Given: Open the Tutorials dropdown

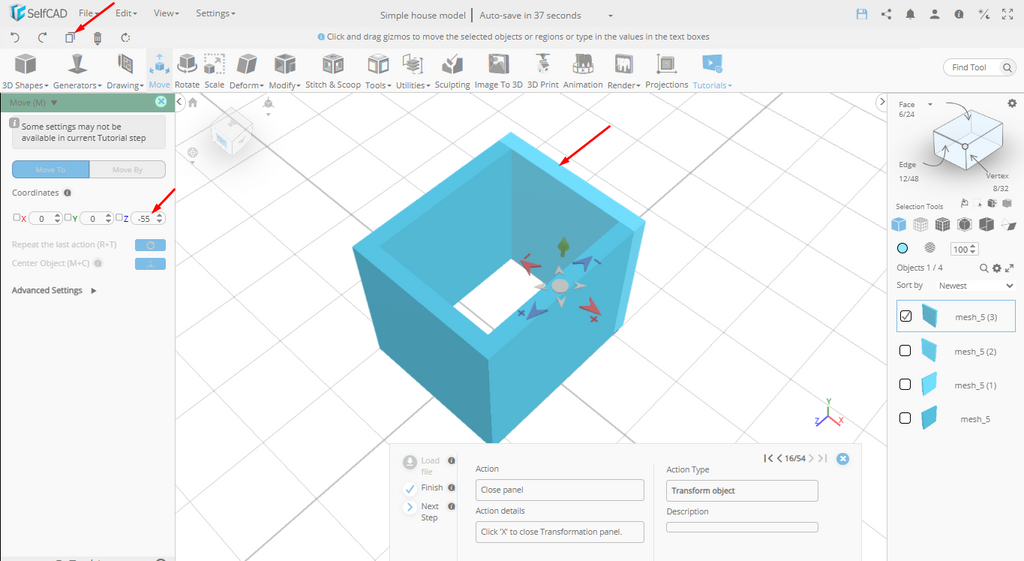Looking at the screenshot, I should [712, 71].
